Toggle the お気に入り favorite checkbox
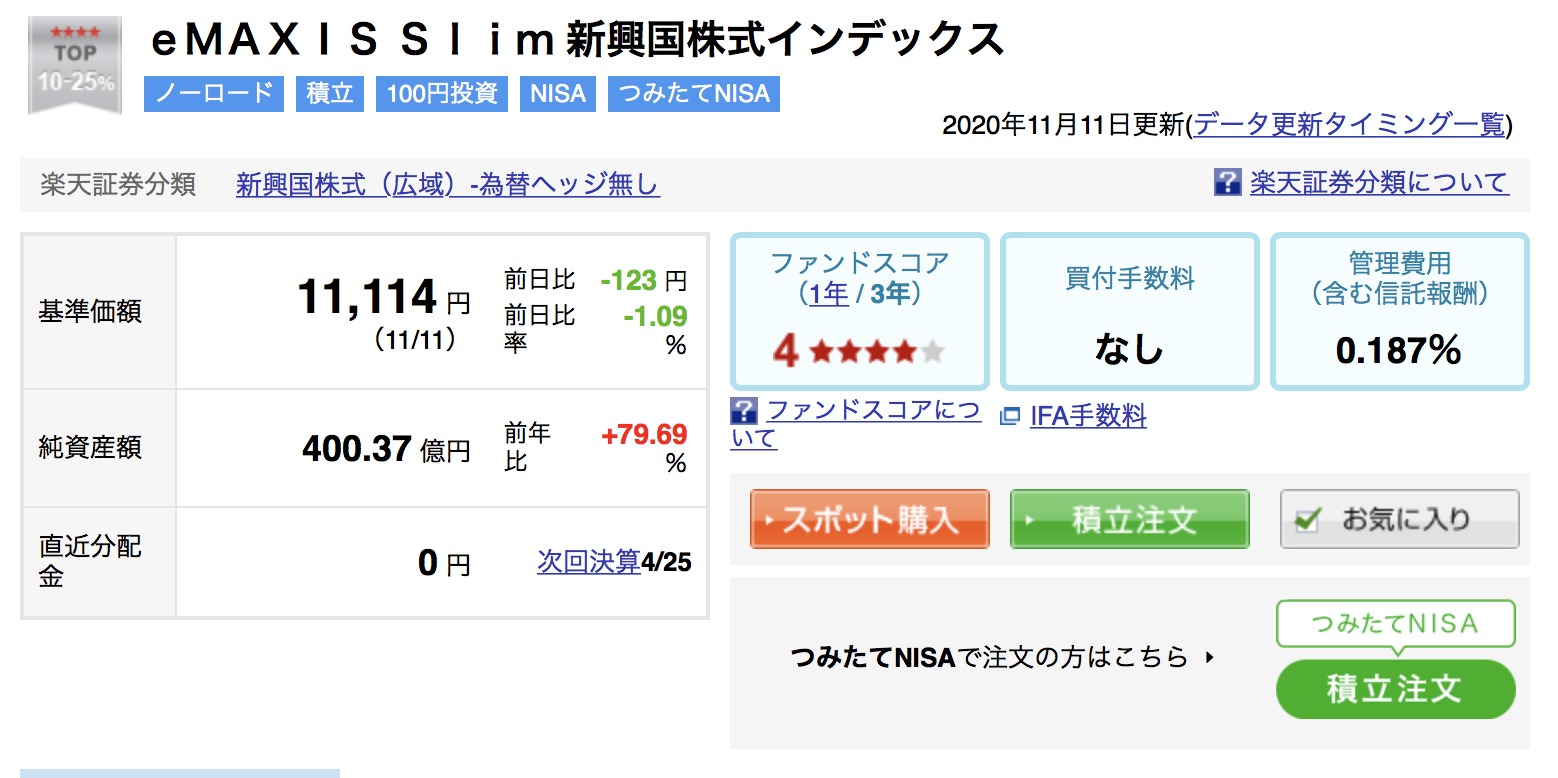This screenshot has width=1558, height=778. (1307, 520)
